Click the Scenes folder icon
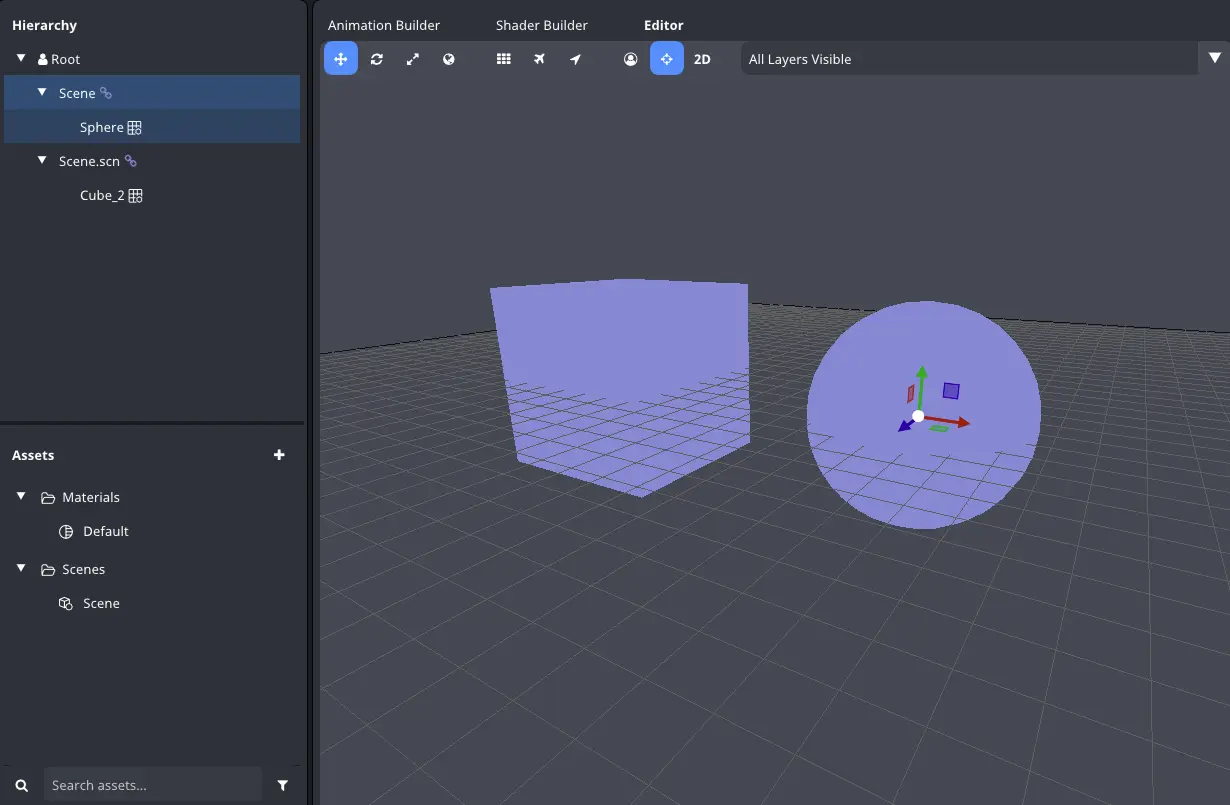Screen dimensions: 1230x805 click(48, 570)
